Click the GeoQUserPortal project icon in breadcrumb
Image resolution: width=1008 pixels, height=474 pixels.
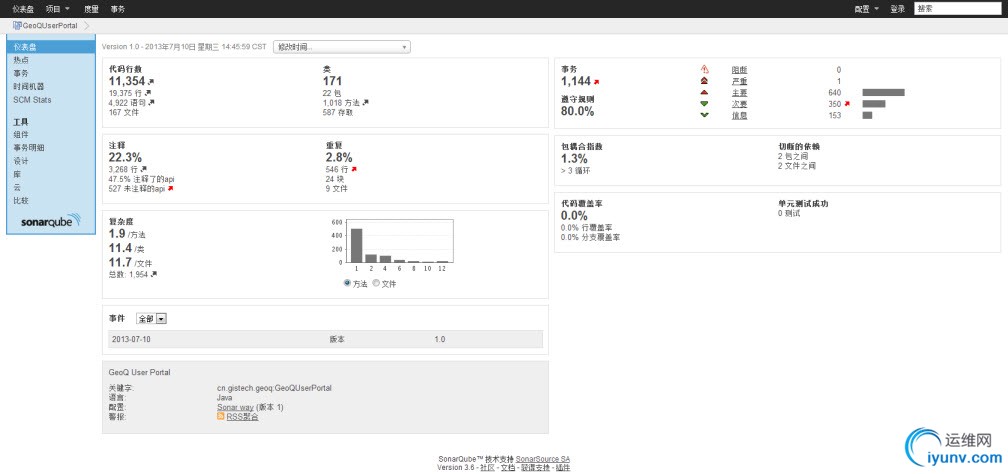tap(17, 25)
